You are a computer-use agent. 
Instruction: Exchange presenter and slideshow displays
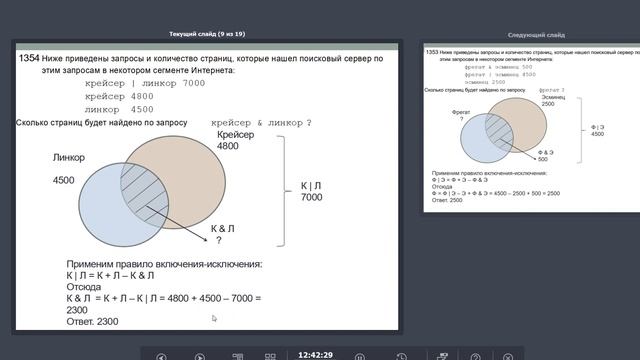pos(442,357)
